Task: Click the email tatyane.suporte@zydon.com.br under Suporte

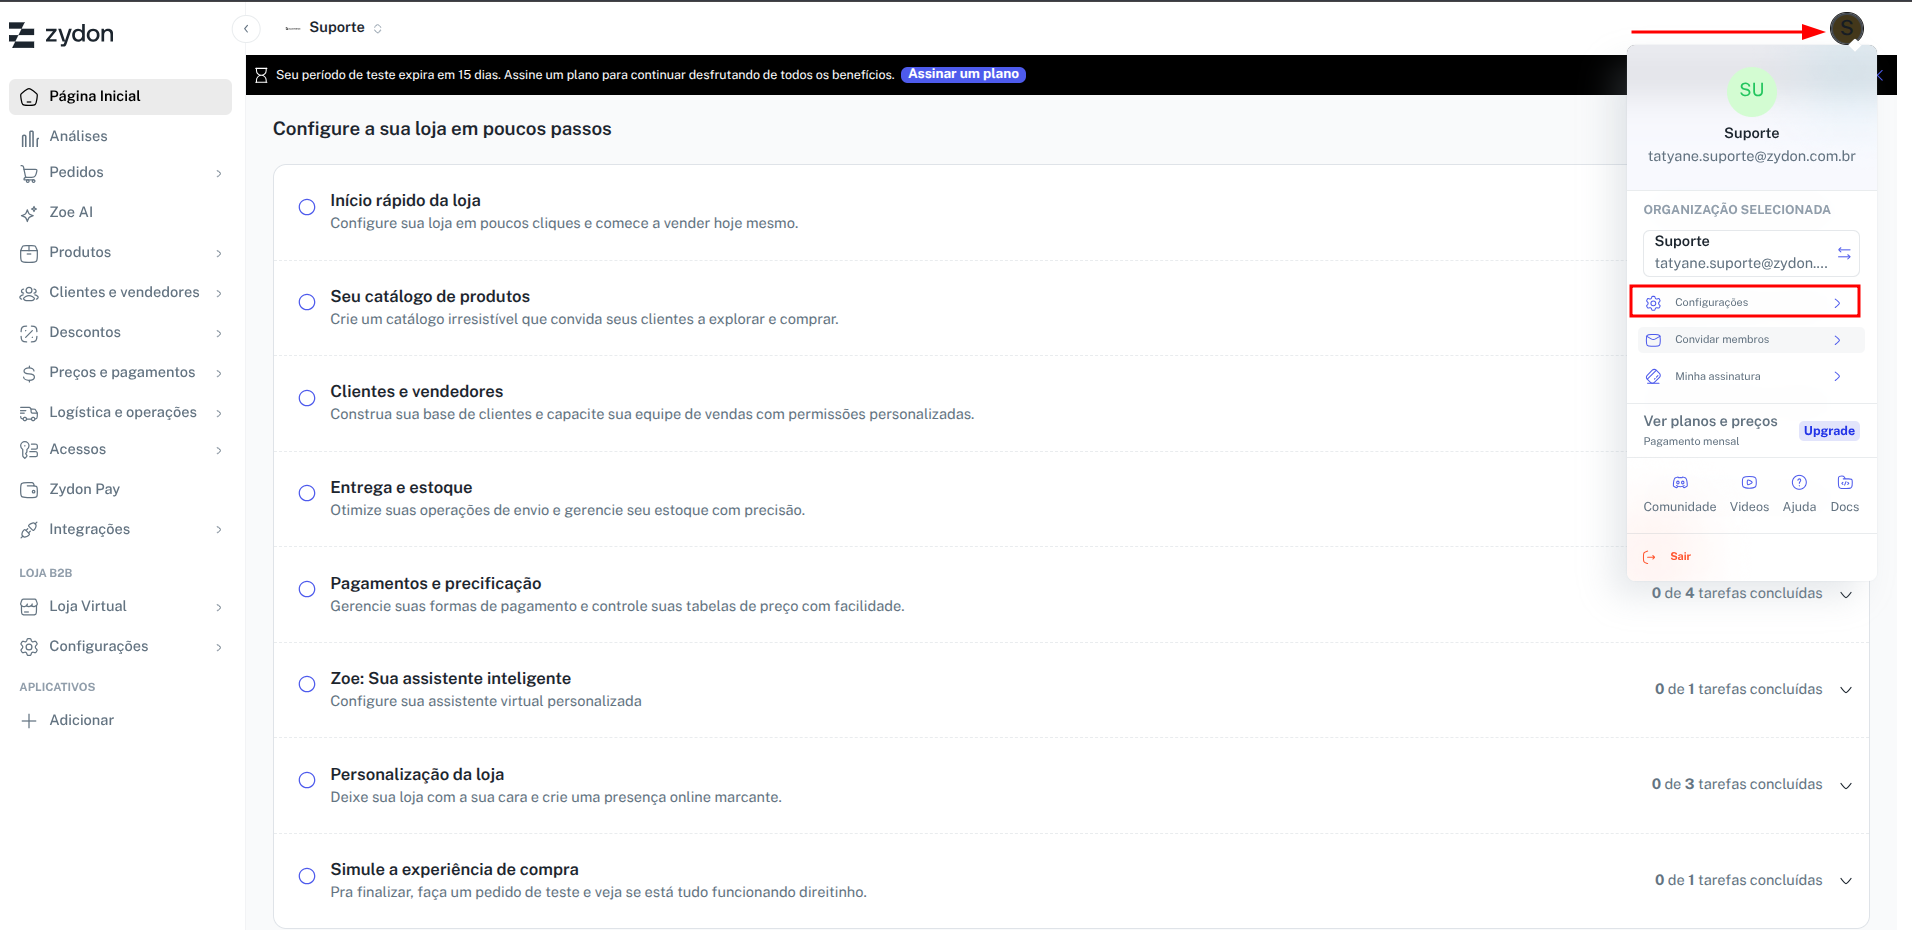Action: pyautogui.click(x=1751, y=156)
